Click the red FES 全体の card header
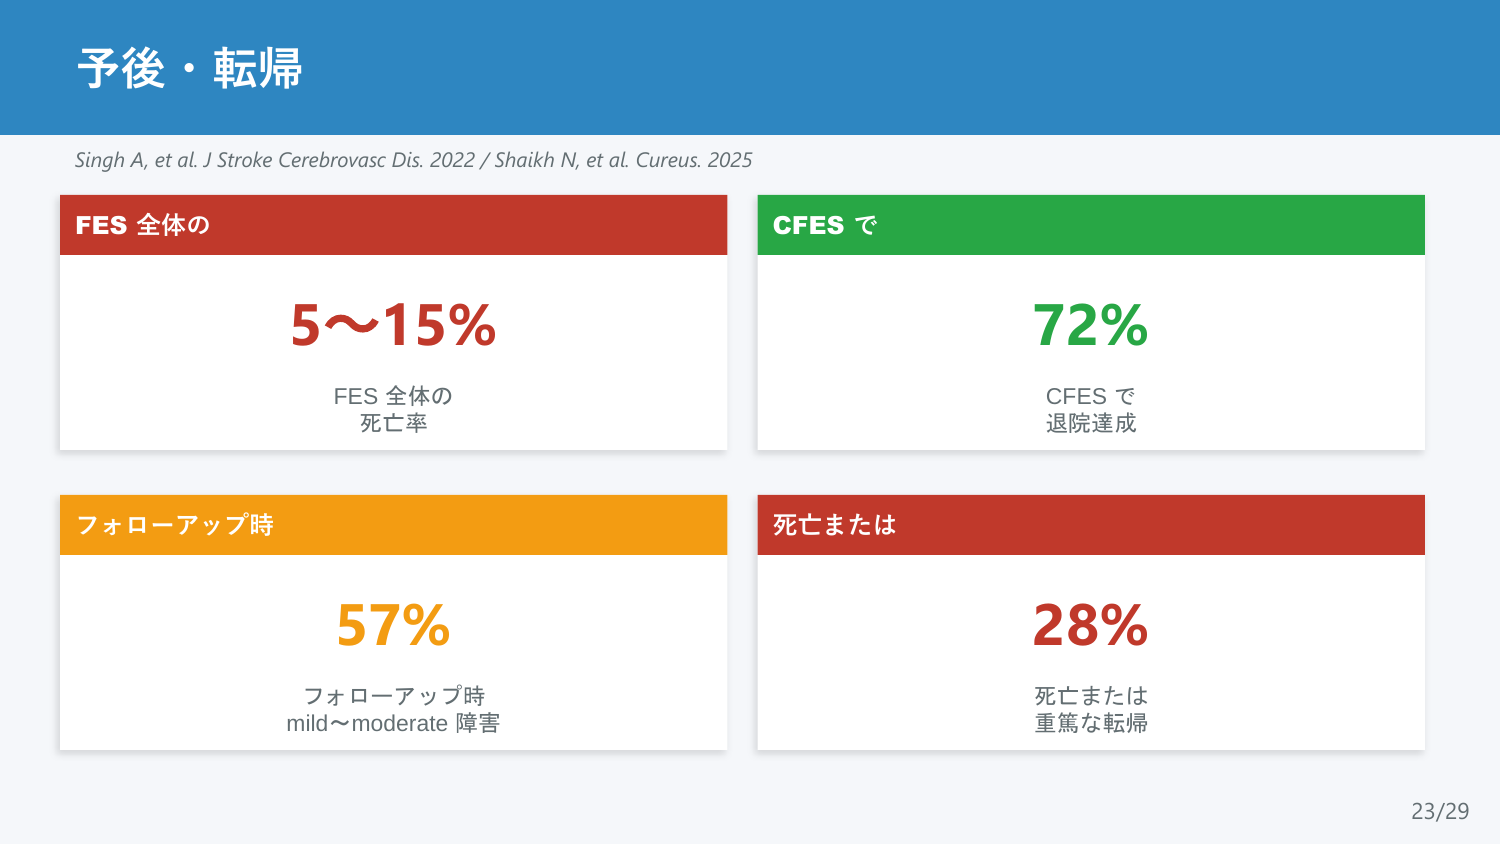 (393, 225)
